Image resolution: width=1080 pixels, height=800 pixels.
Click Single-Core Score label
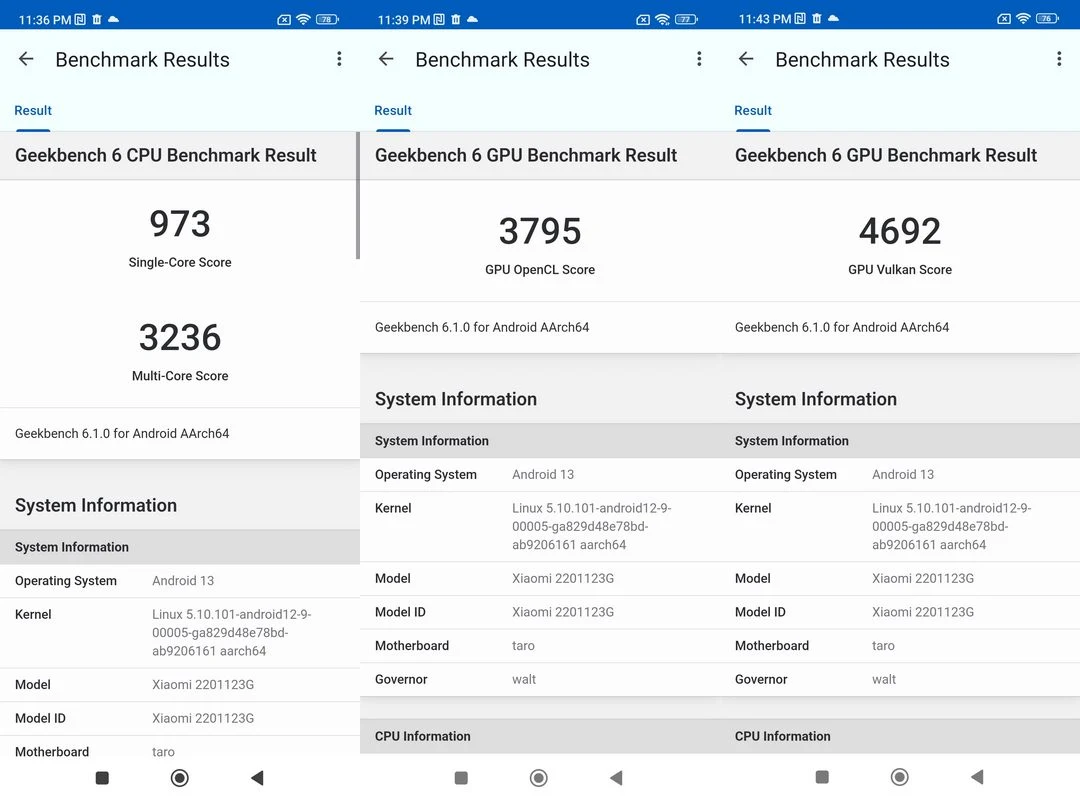180,263
